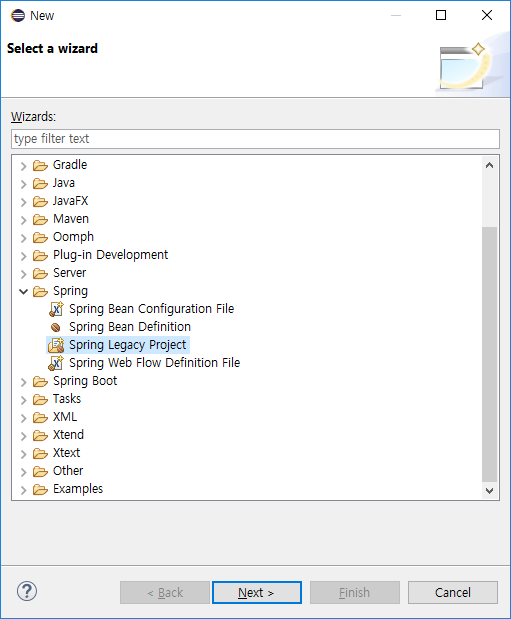This screenshot has height=619, width=511.
Task: Expand the Xtext category
Action: [24, 454]
